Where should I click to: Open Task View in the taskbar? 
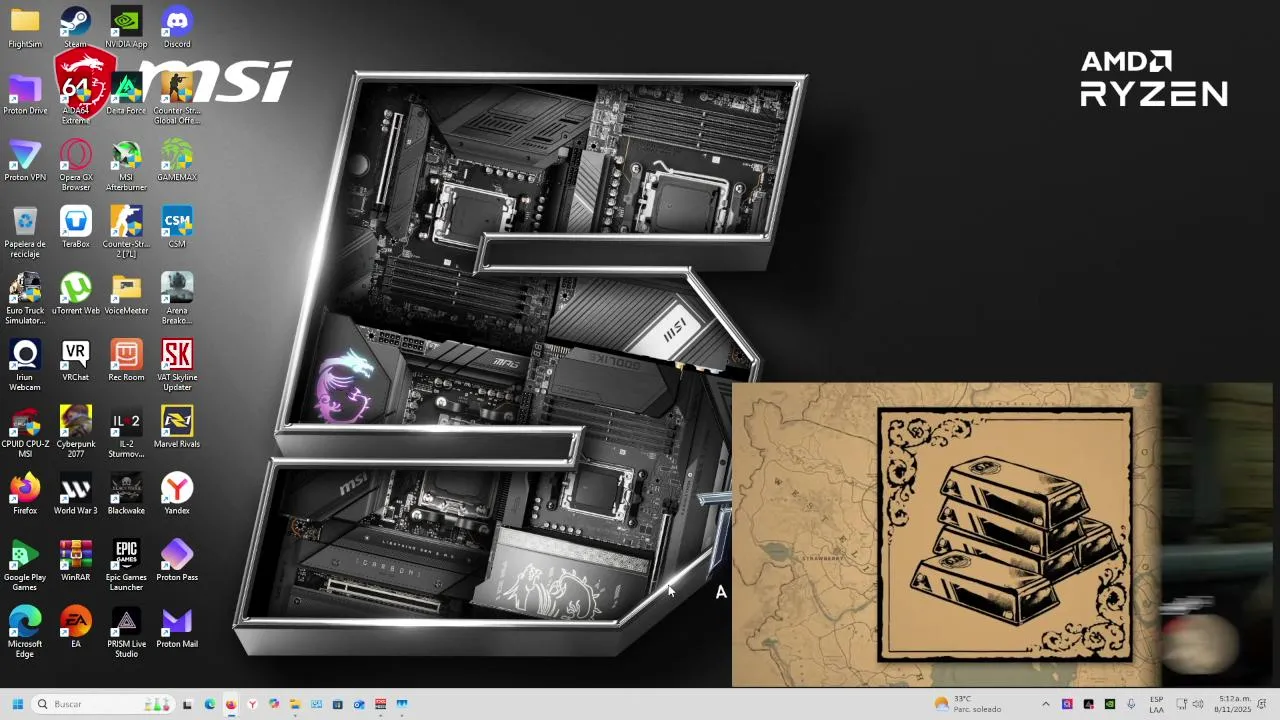(x=187, y=704)
